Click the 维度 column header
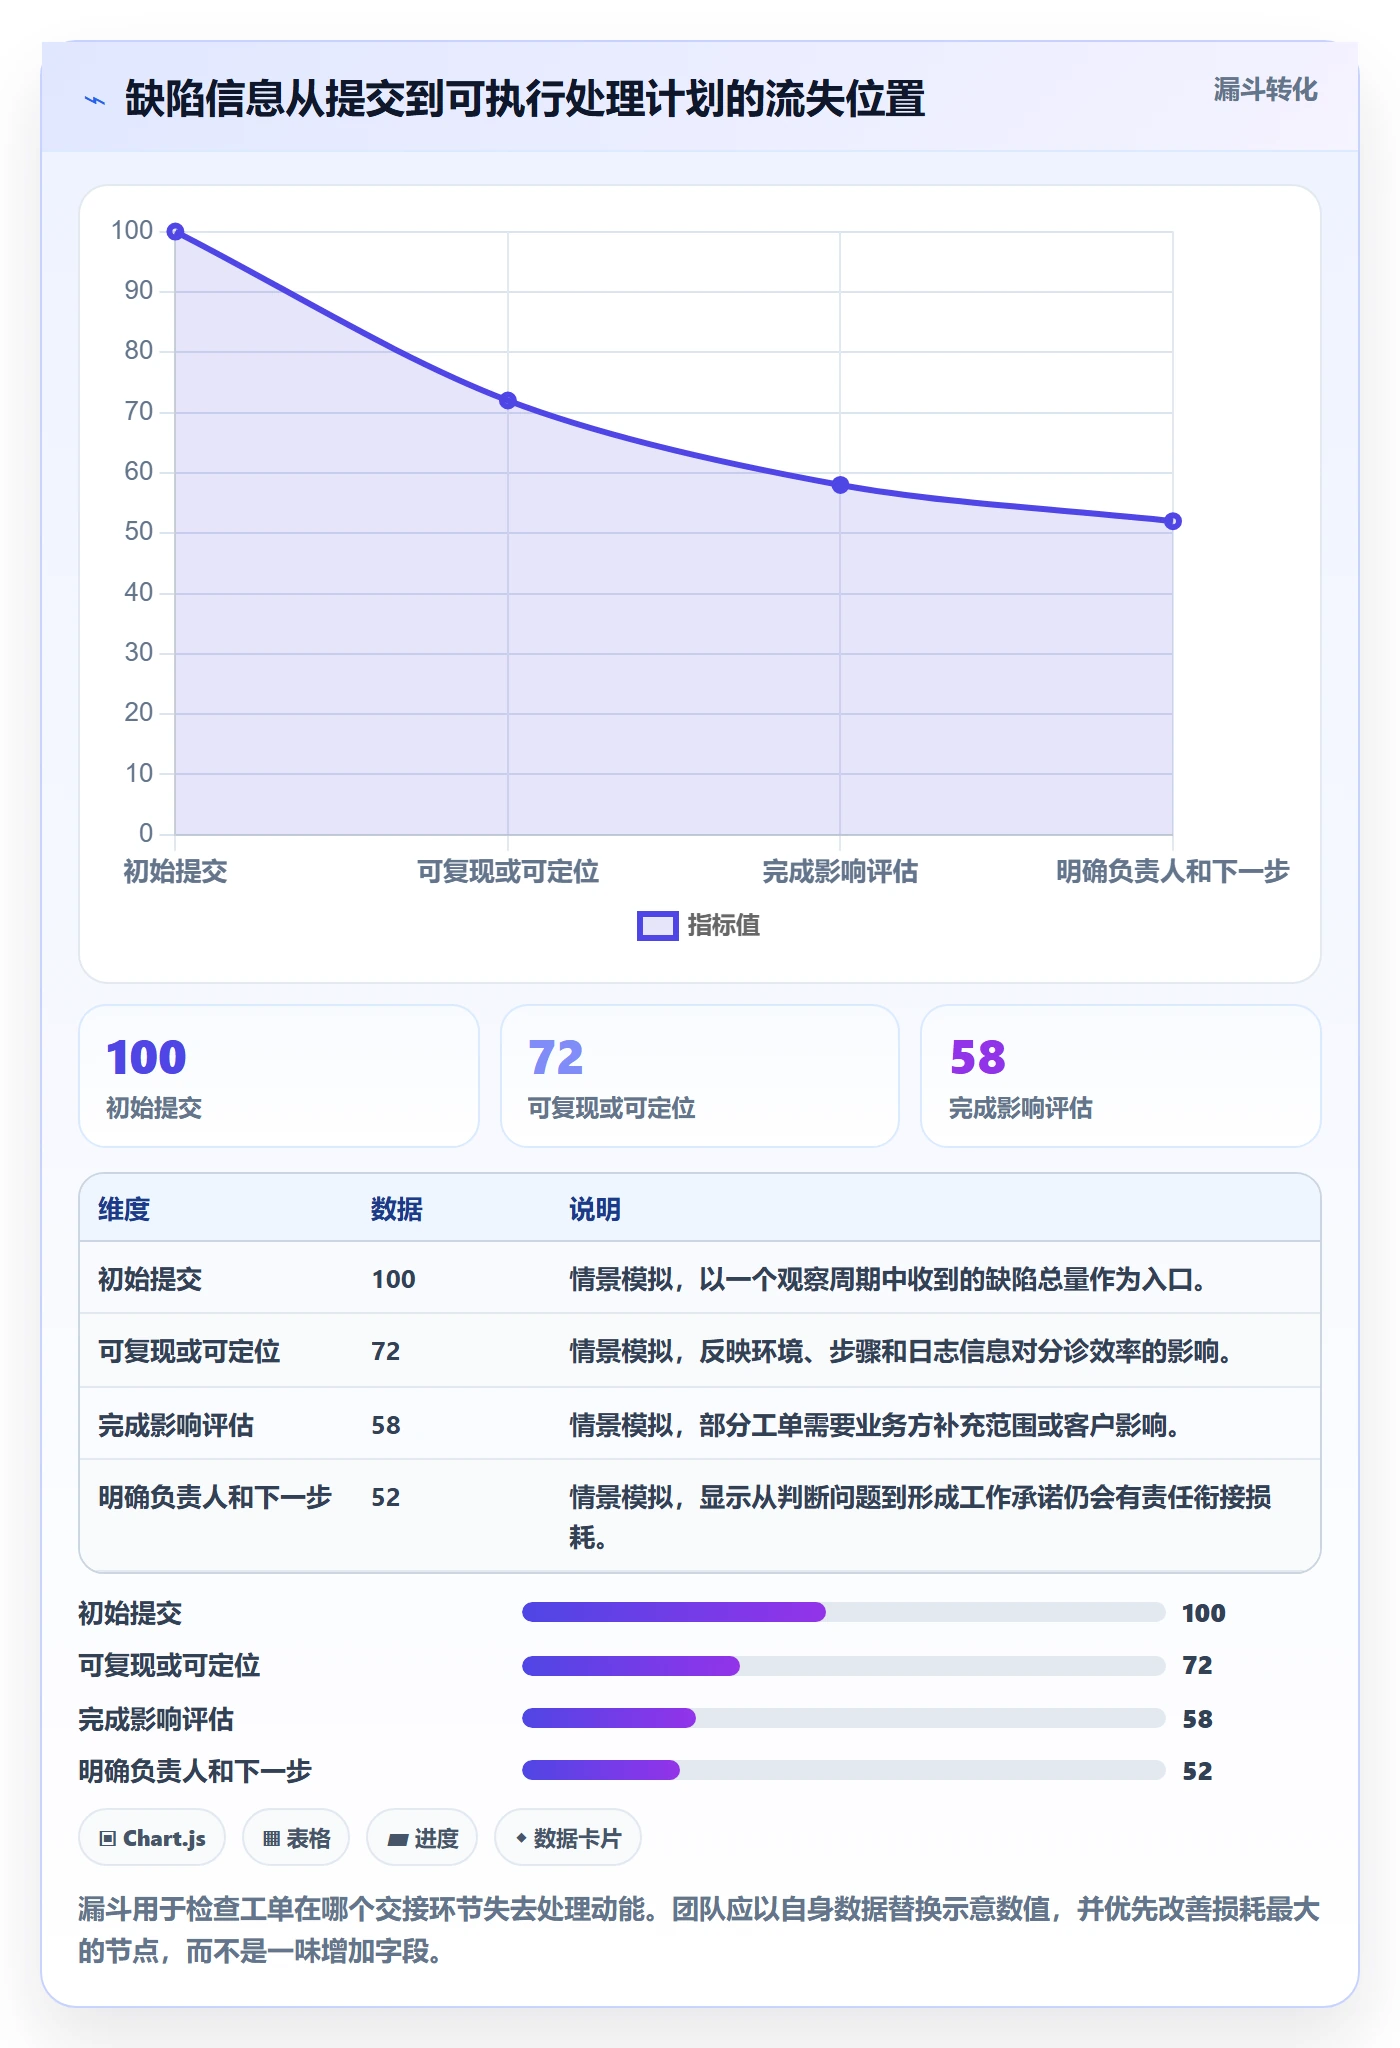The height and width of the screenshot is (2048, 1400). (x=124, y=1210)
